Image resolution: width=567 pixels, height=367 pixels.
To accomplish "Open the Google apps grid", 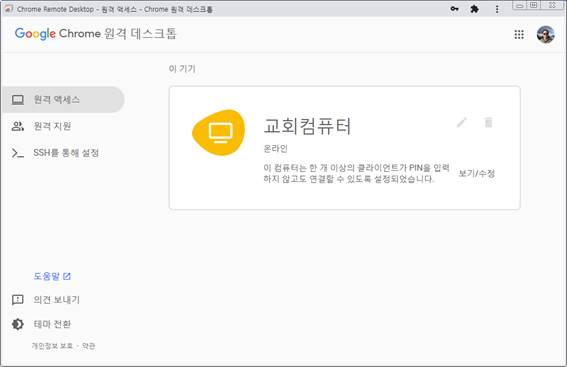I will (519, 34).
